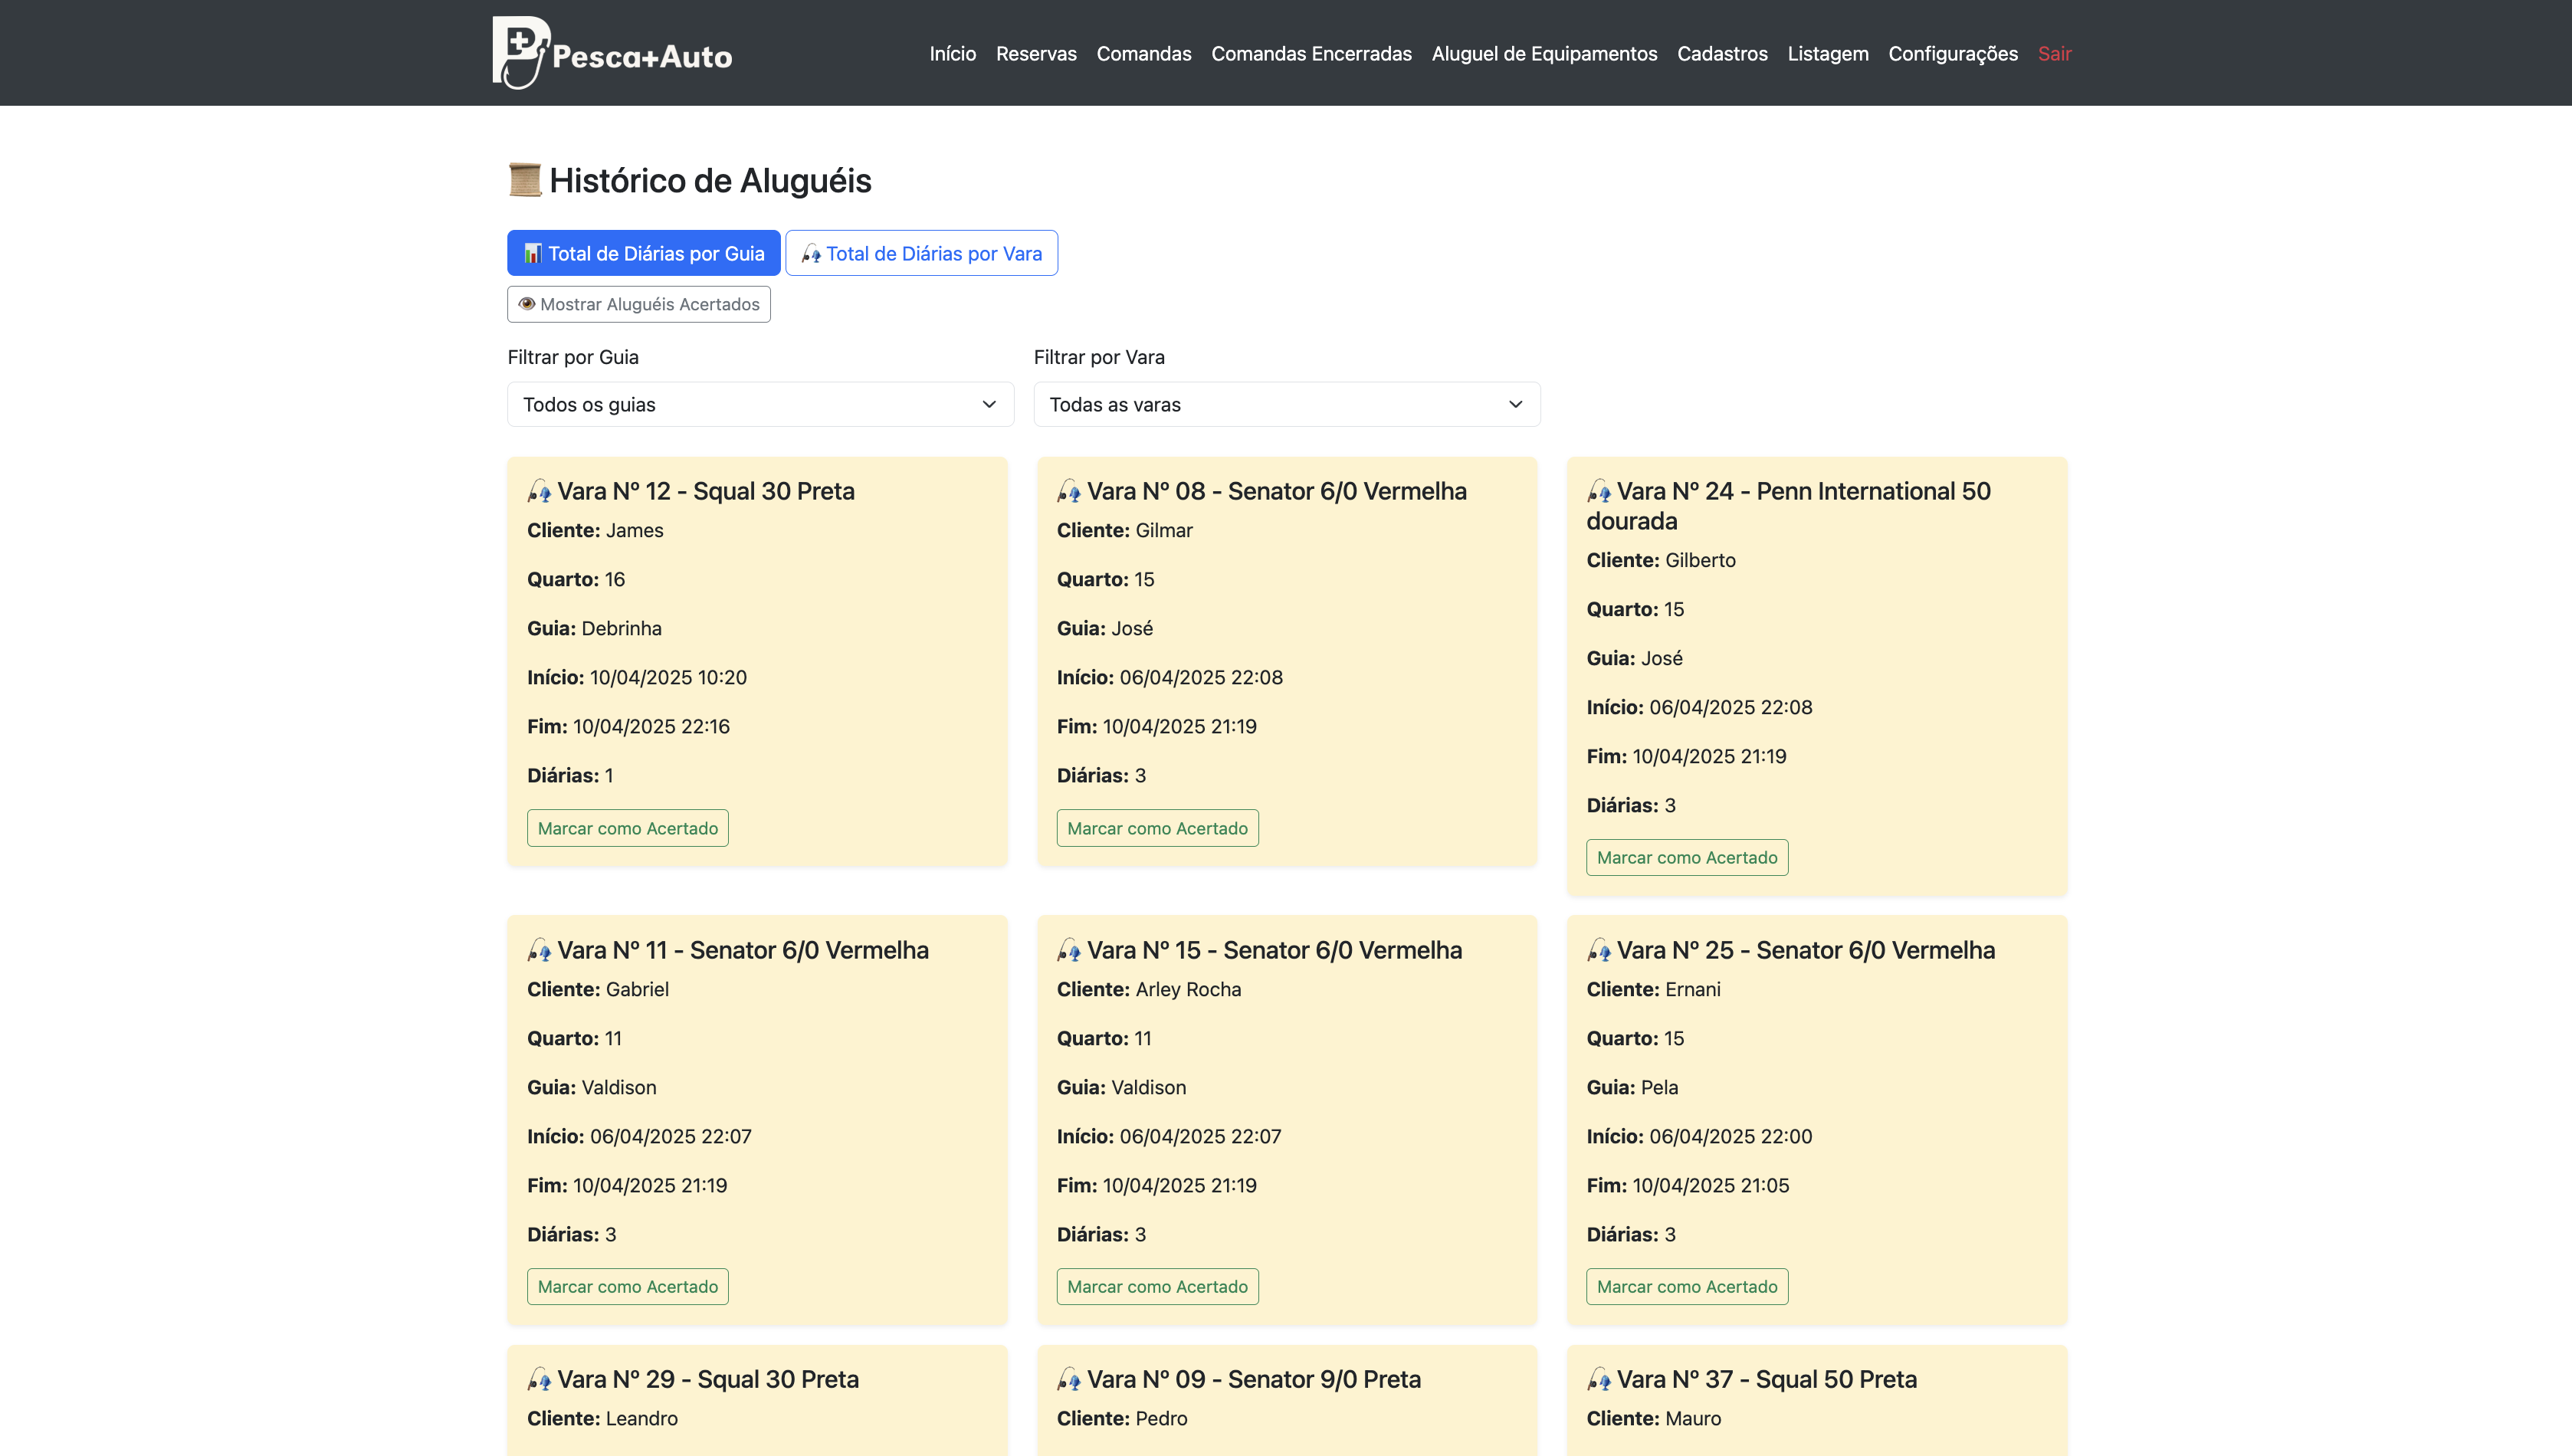Click the fishing rod icon on Vara Nº 25 card
Viewport: 2572px width, 1456px height.
(1599, 950)
